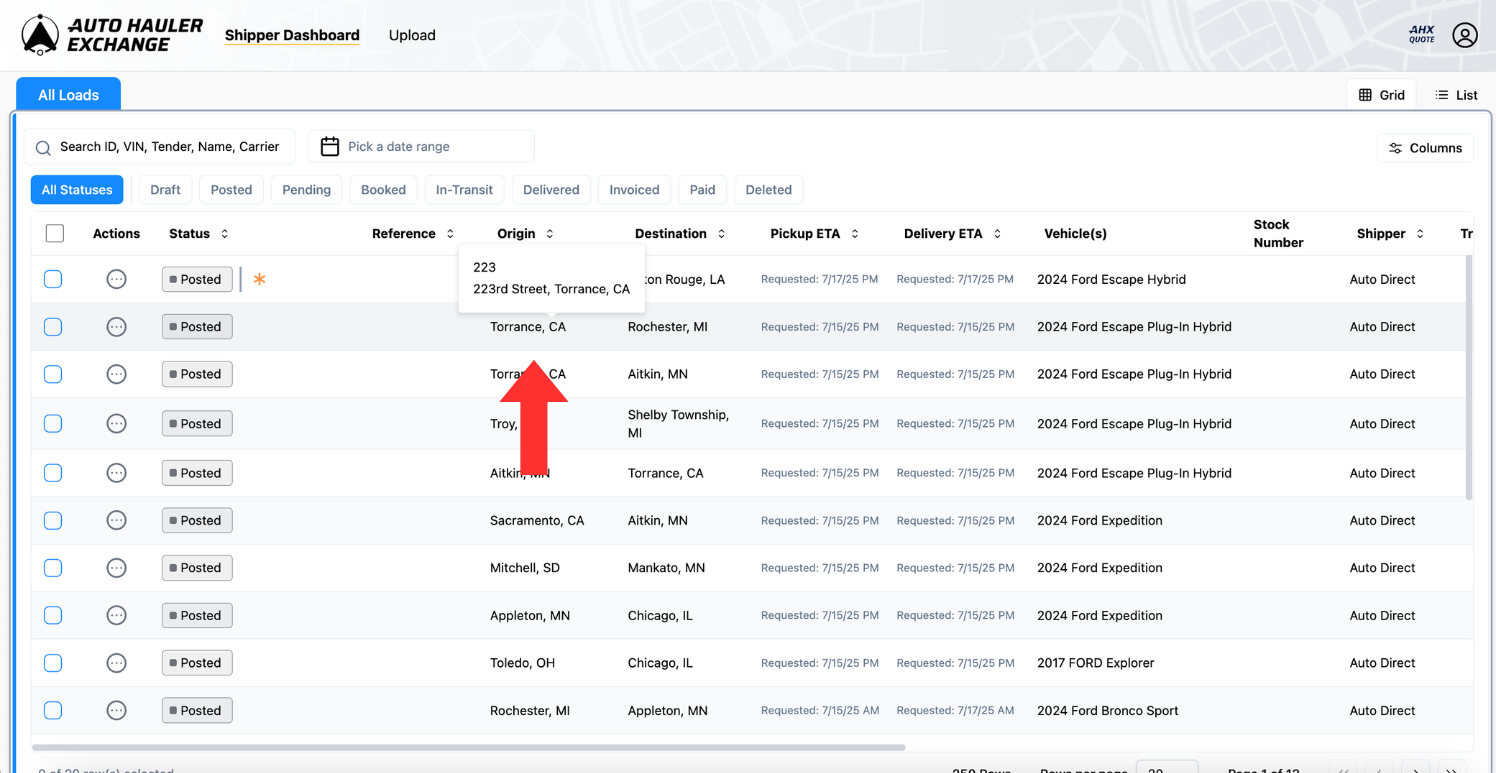Open the Shipper Dashboard tab

(x=292, y=35)
